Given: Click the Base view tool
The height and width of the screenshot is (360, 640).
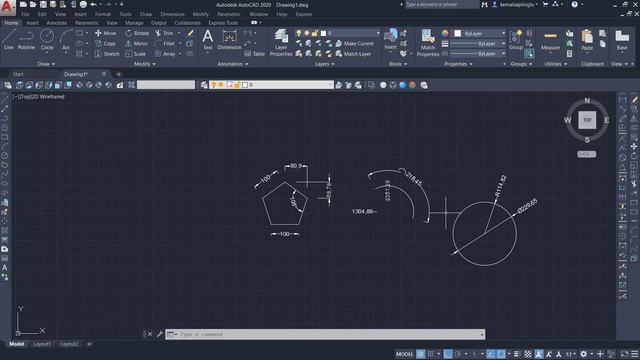Looking at the screenshot, I should click(x=622, y=40).
